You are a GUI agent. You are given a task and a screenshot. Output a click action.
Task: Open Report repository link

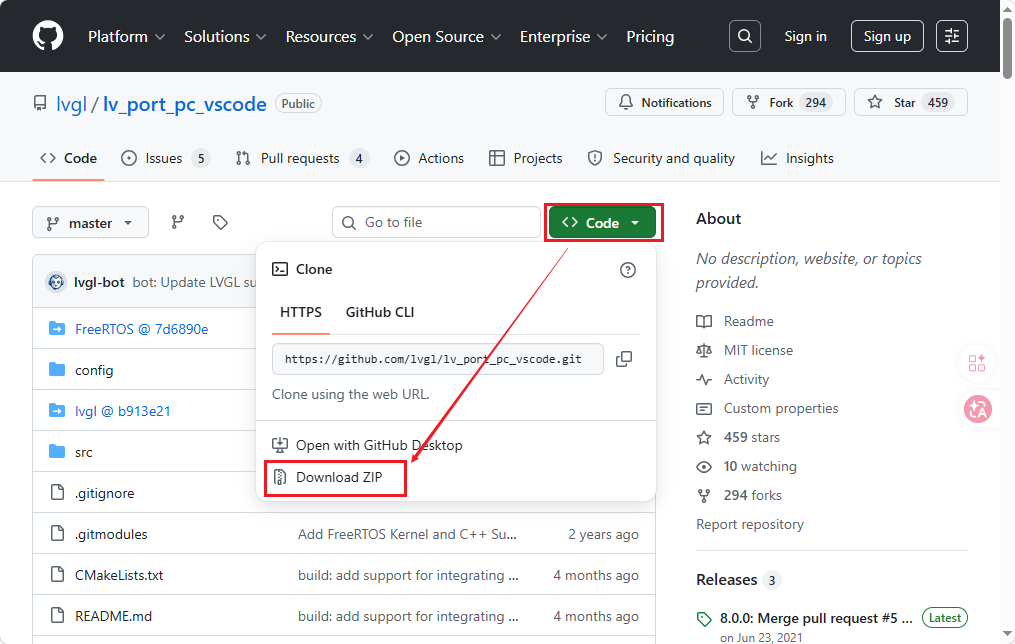coord(750,524)
